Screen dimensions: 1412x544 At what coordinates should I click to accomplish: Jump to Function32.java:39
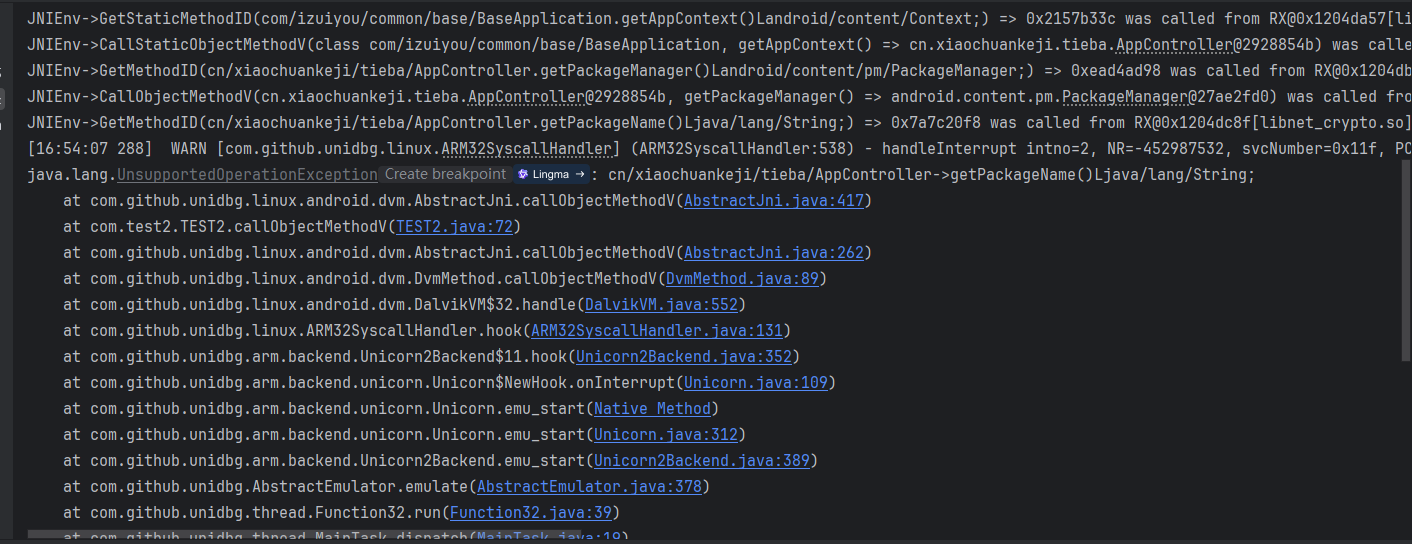pos(530,512)
